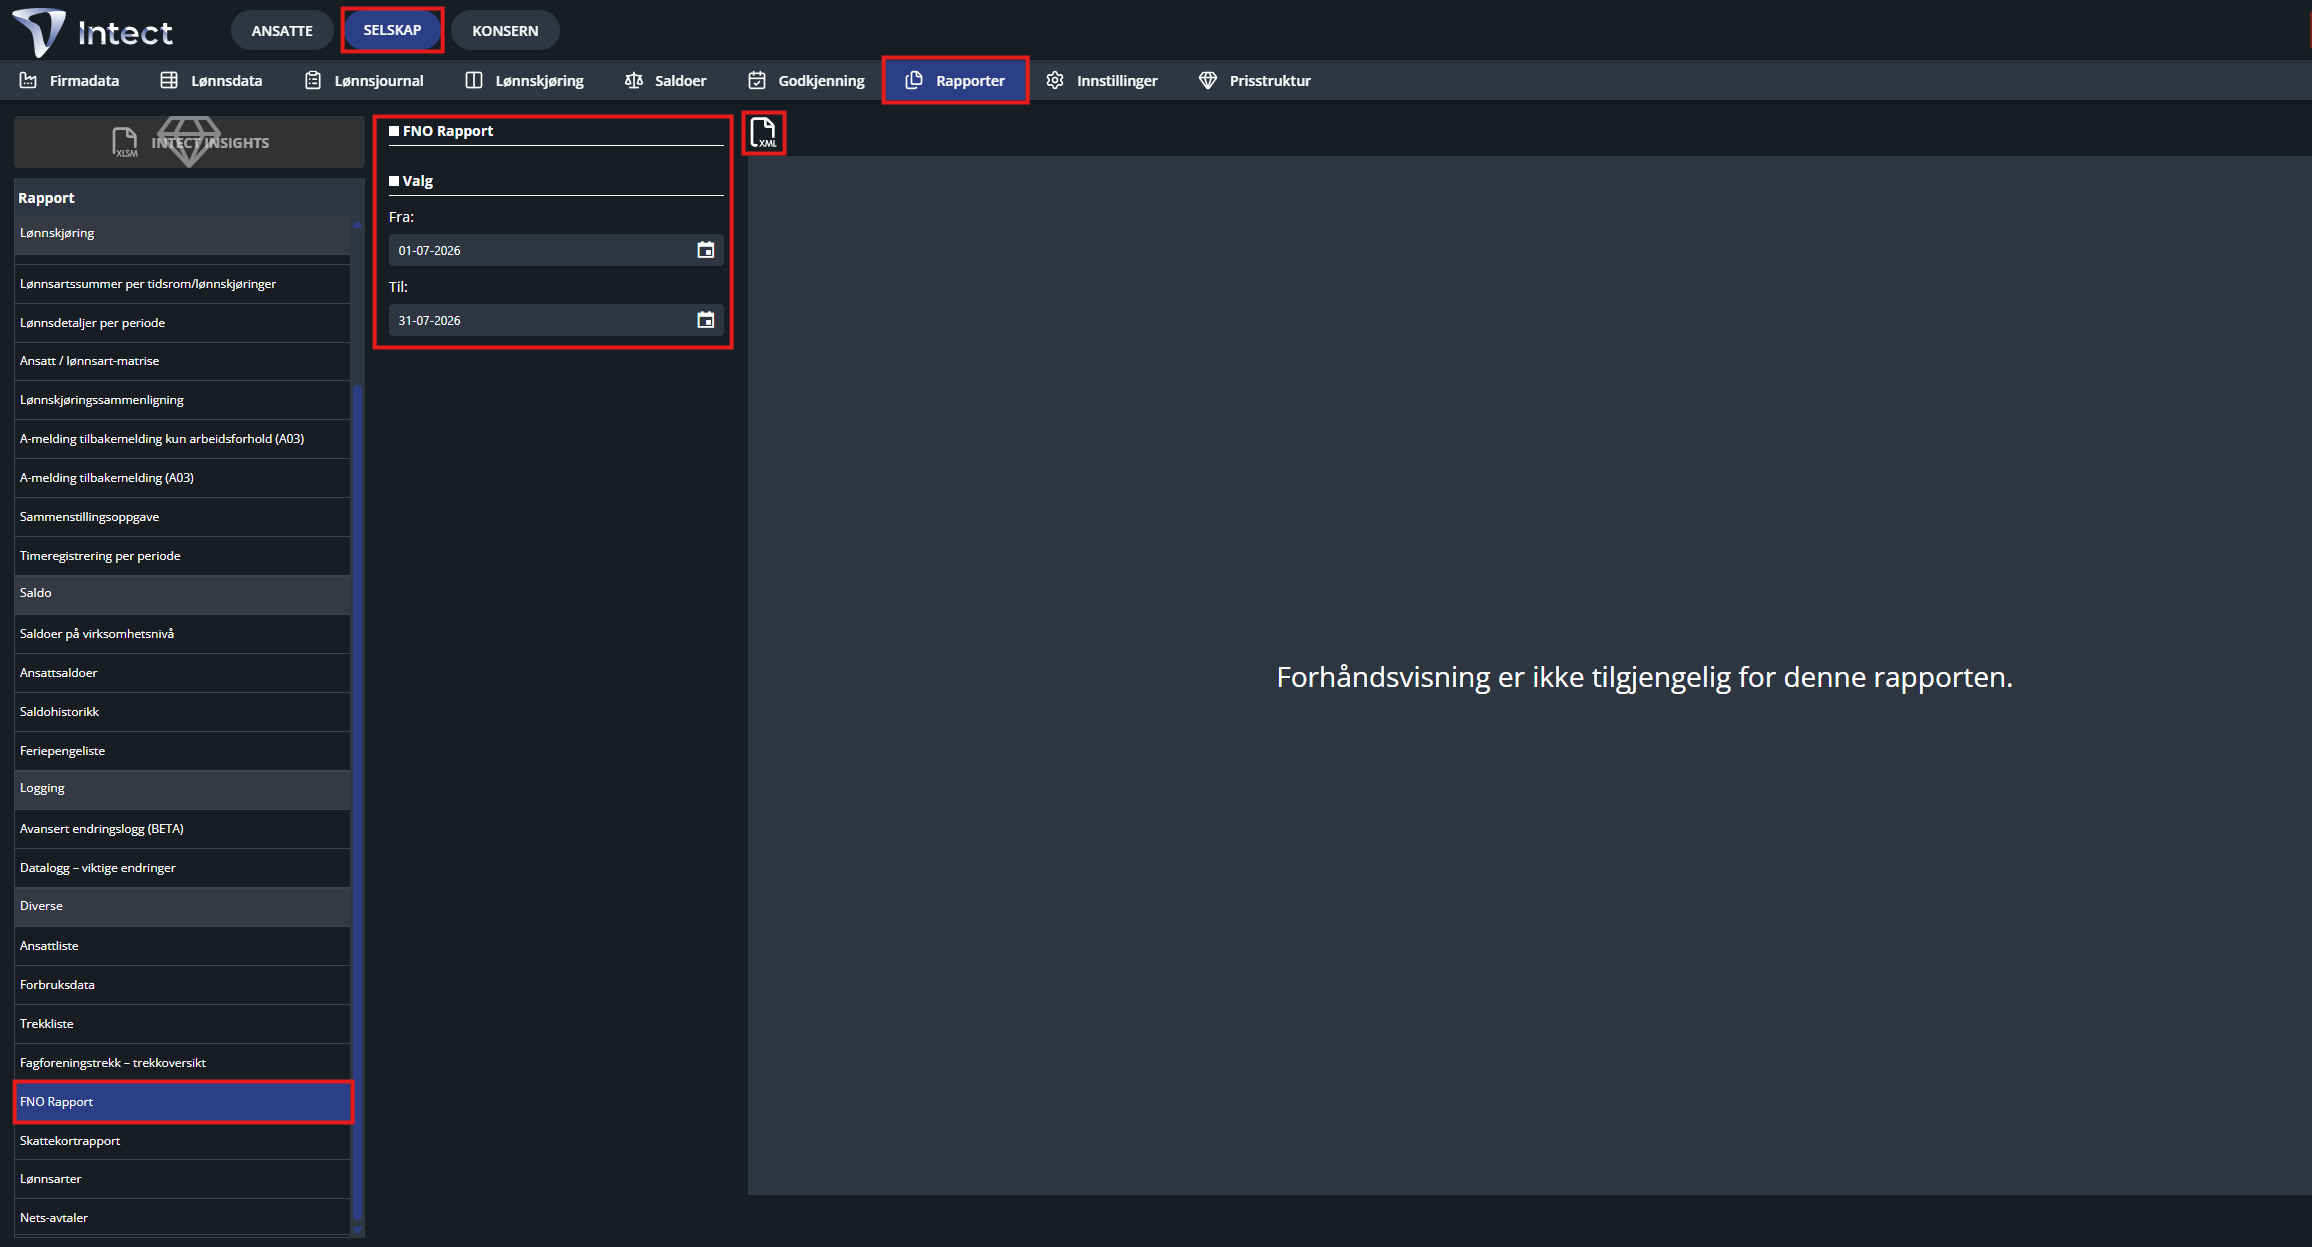Click the Innstillinger gear icon
The width and height of the screenshot is (2312, 1247).
coord(1055,80)
